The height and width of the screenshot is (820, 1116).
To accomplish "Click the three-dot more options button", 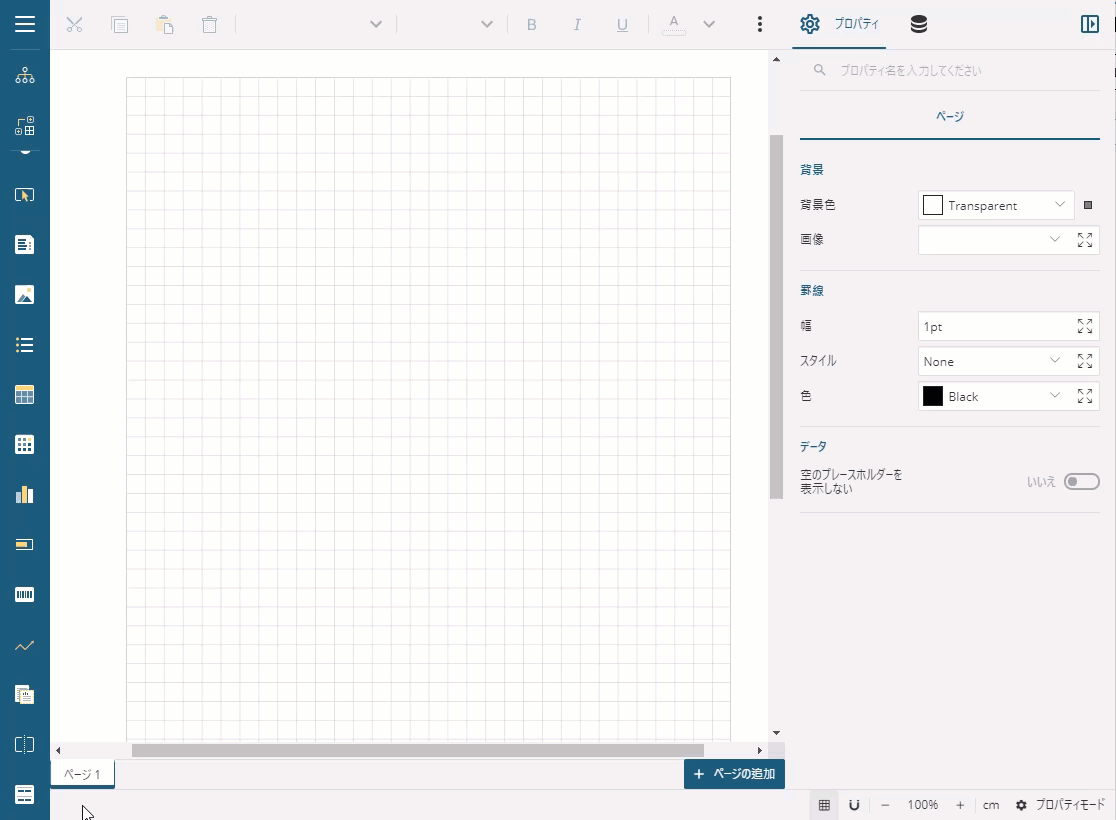I will [760, 25].
